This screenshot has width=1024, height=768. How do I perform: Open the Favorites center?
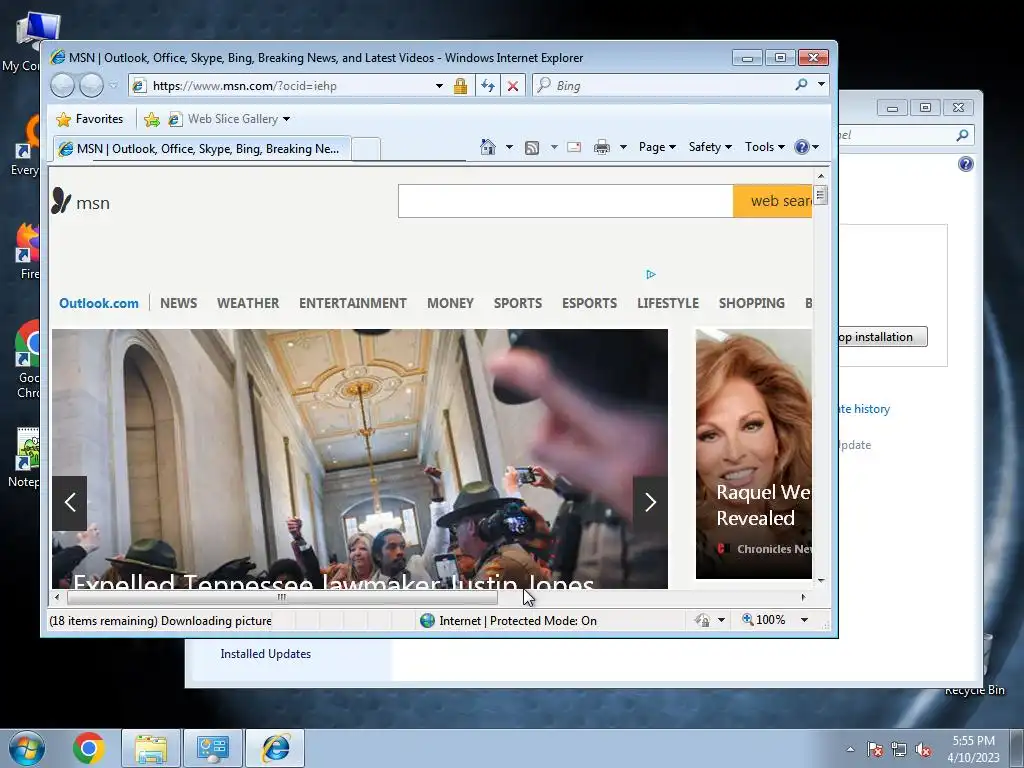(x=89, y=119)
